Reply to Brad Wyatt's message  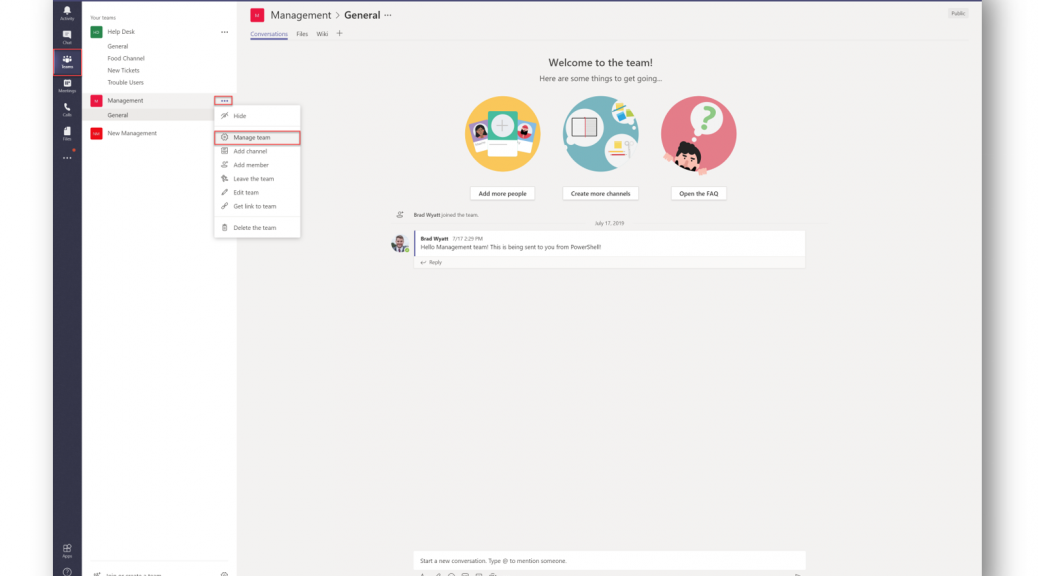coord(432,263)
